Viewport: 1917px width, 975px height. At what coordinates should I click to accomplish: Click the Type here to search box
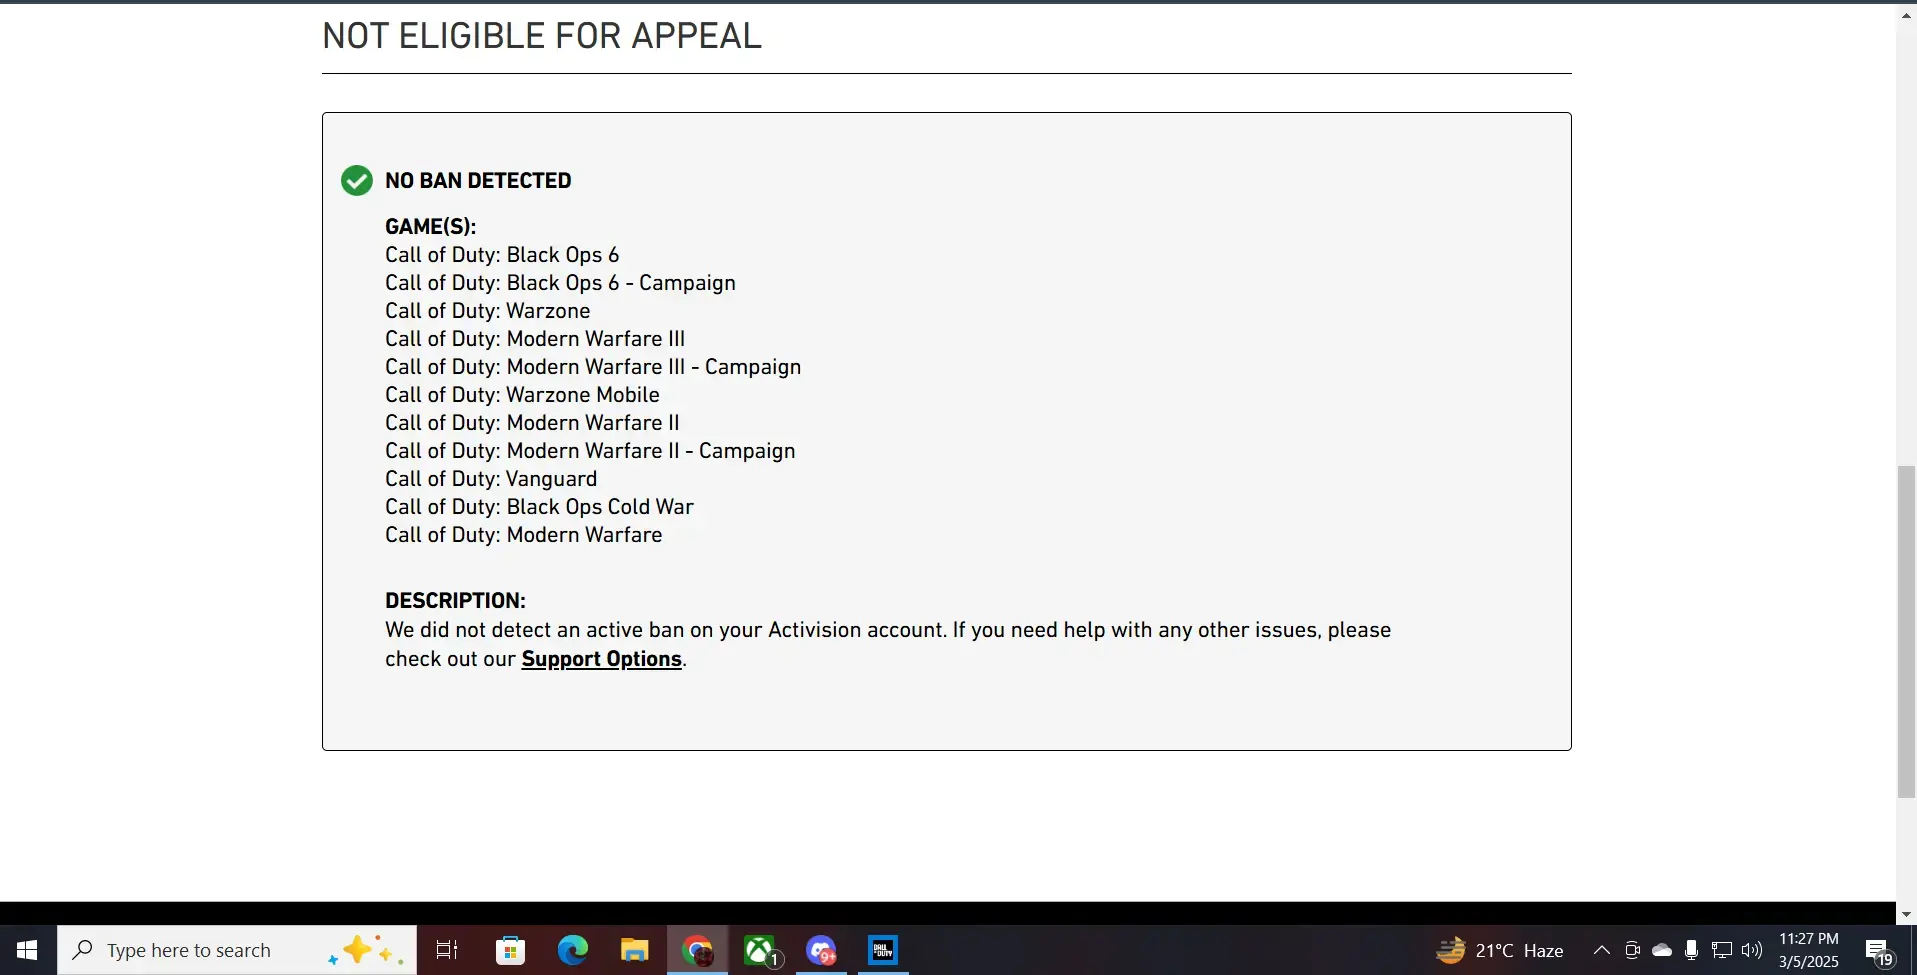(x=237, y=950)
